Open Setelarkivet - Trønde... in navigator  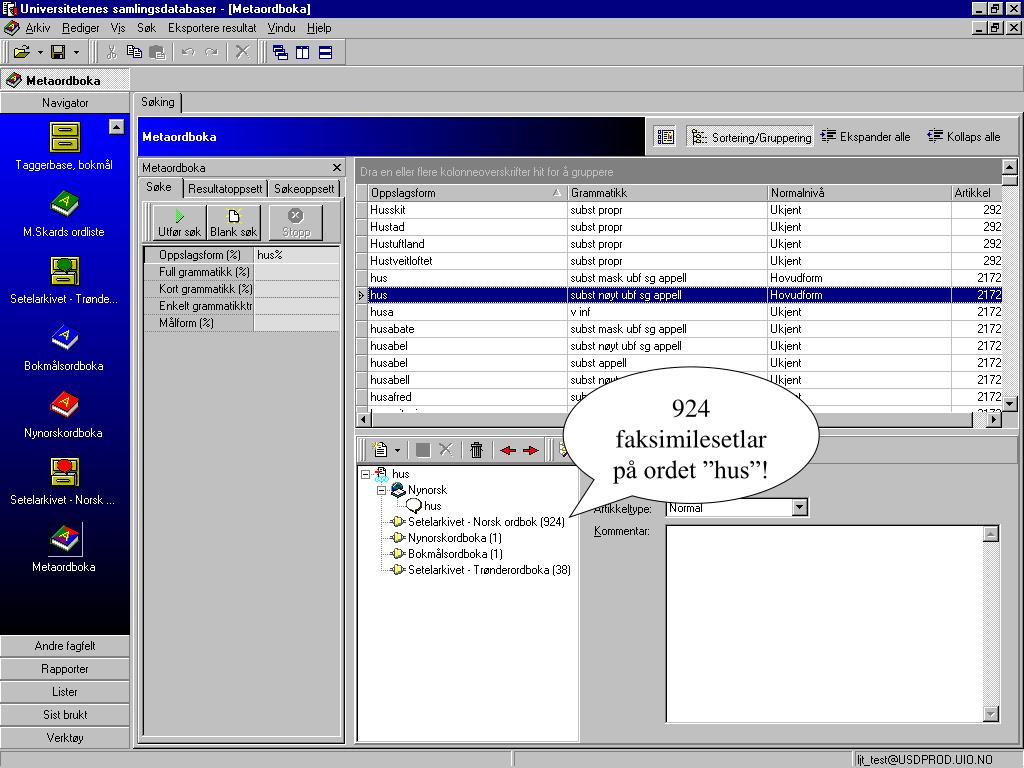coord(64,281)
